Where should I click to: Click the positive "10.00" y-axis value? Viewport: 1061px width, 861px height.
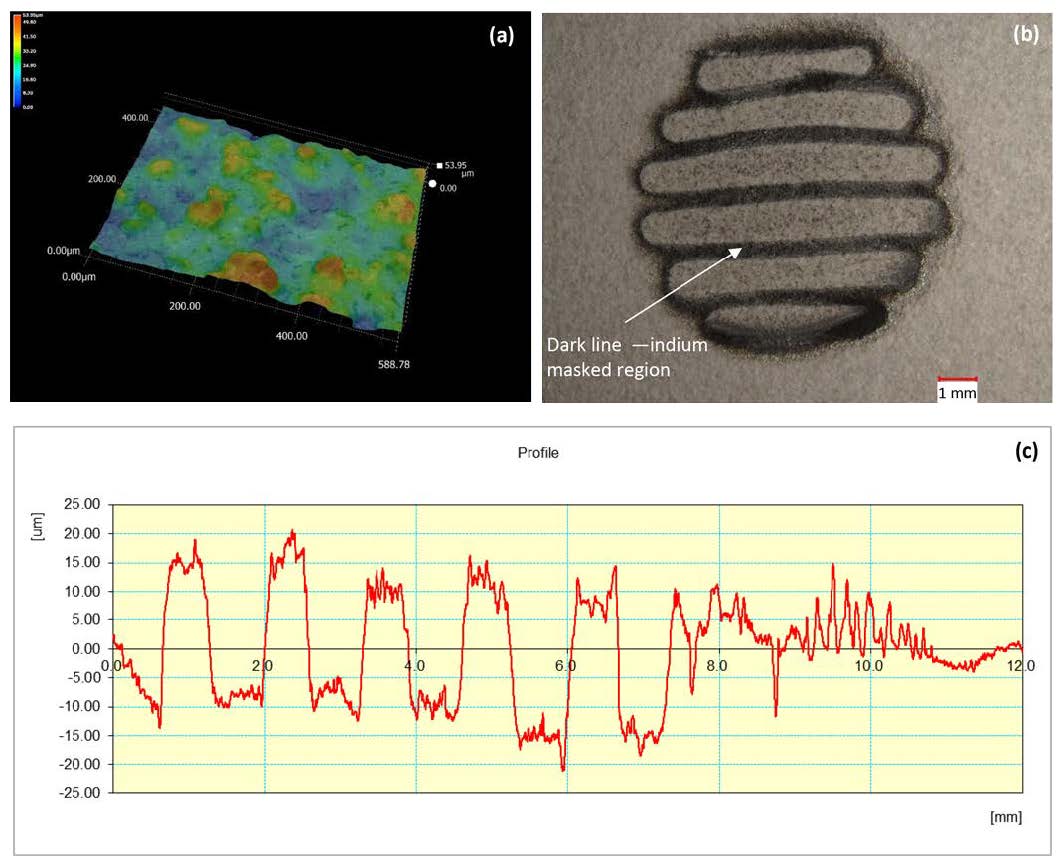(81, 592)
